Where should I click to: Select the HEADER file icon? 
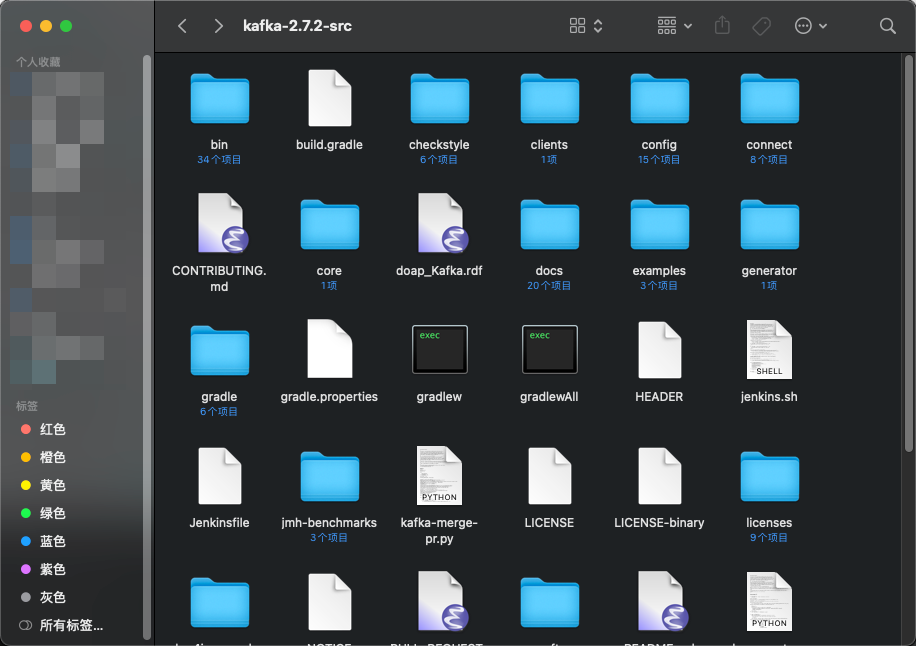pos(660,350)
